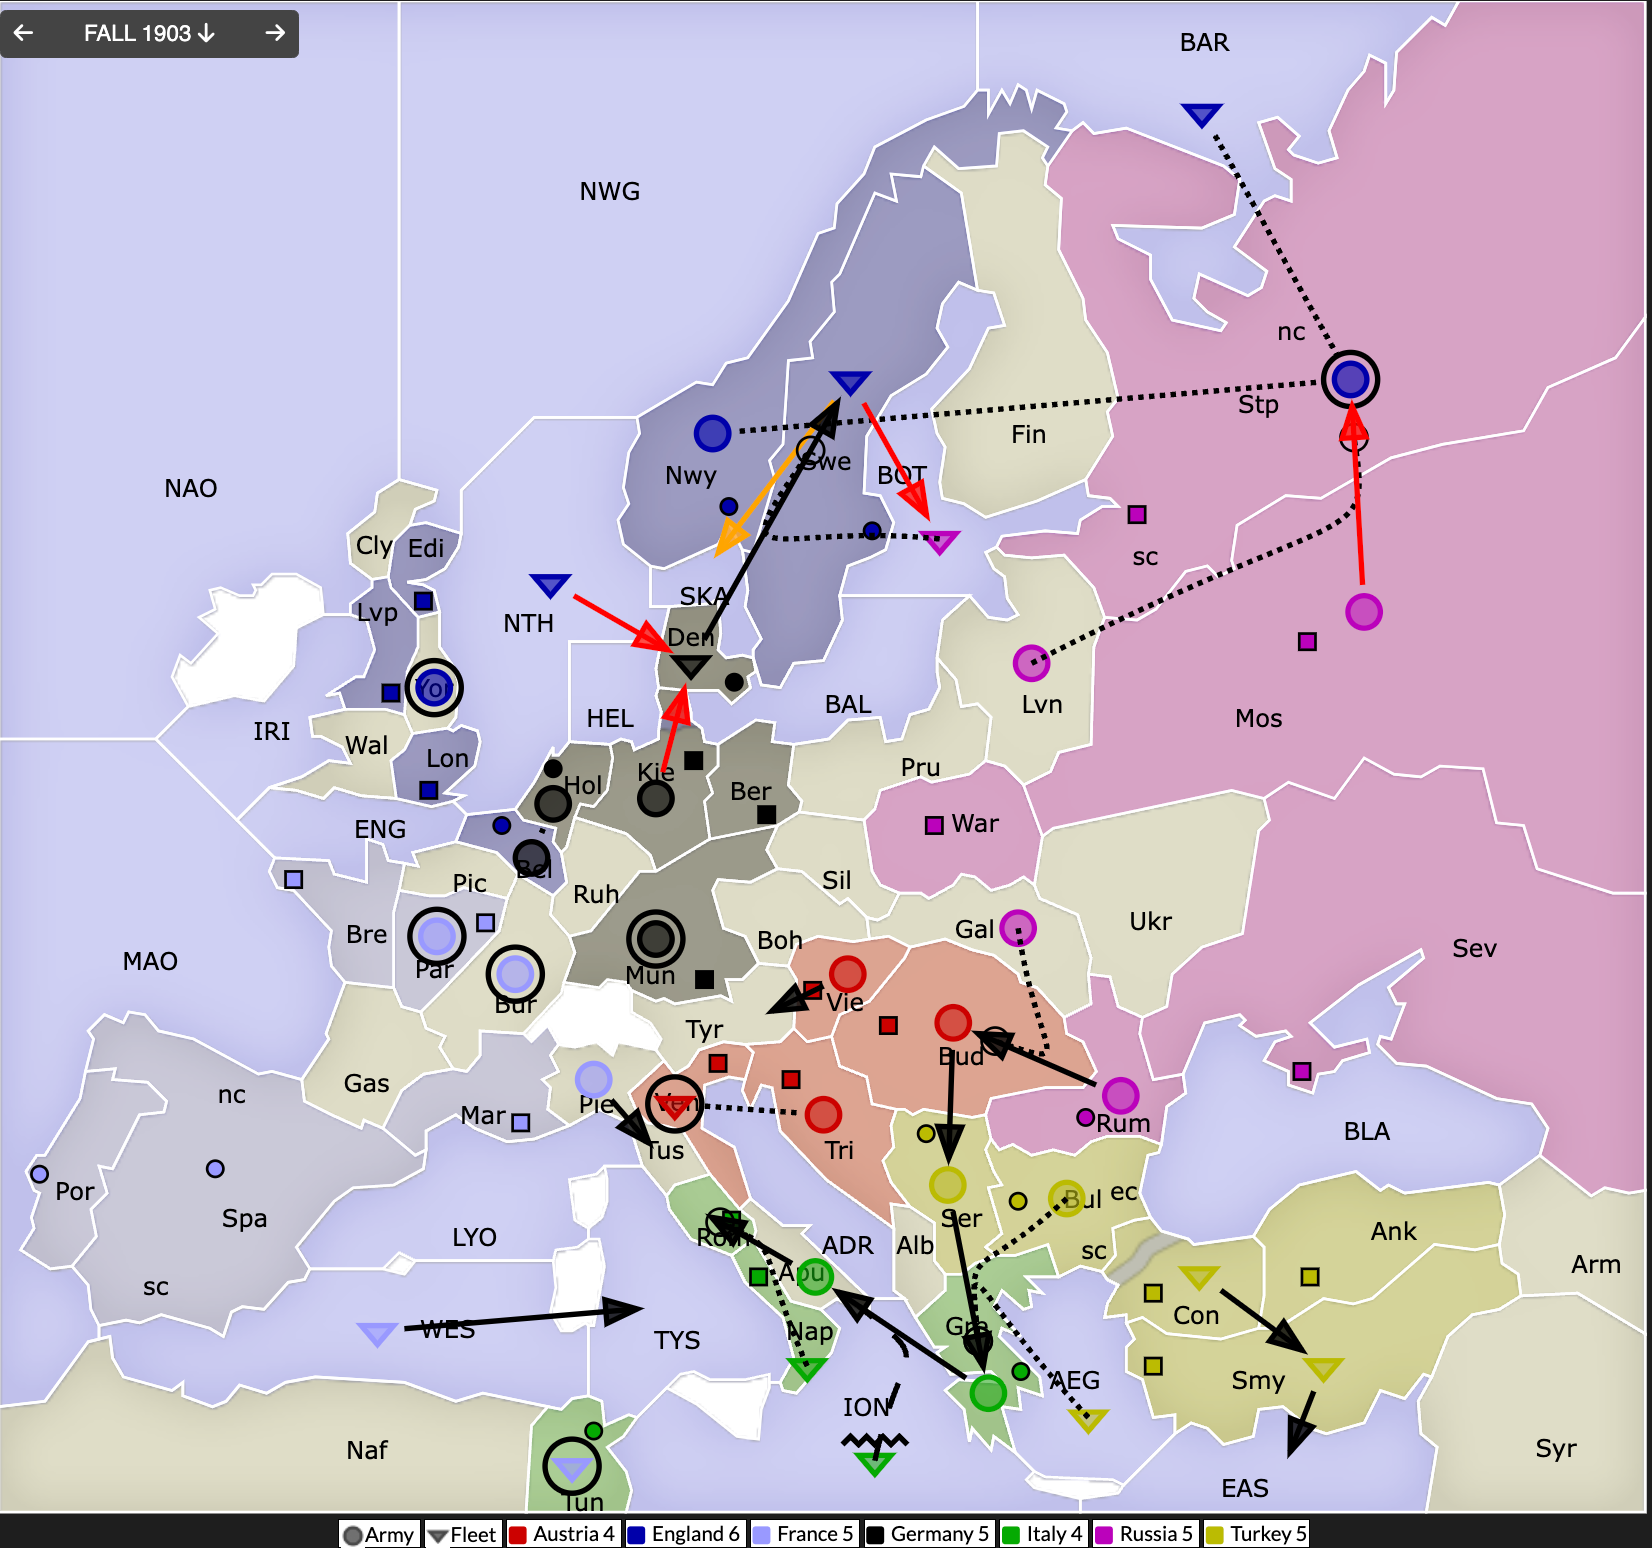Screen dimensions: 1652x1548
Task: Open the FALL 1903 phase dropdown
Action: coord(149,33)
